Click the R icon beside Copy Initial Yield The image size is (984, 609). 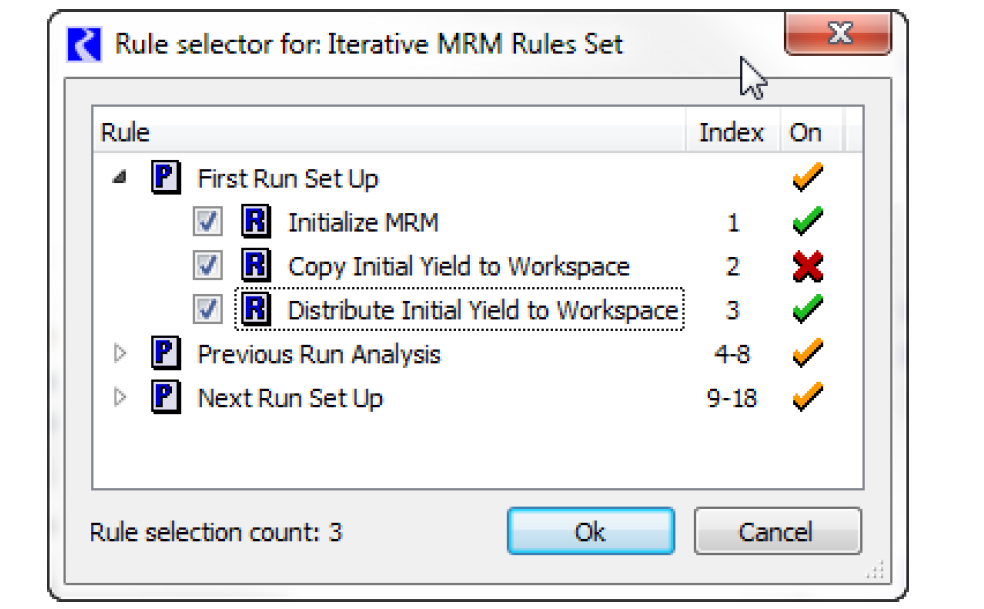point(257,266)
